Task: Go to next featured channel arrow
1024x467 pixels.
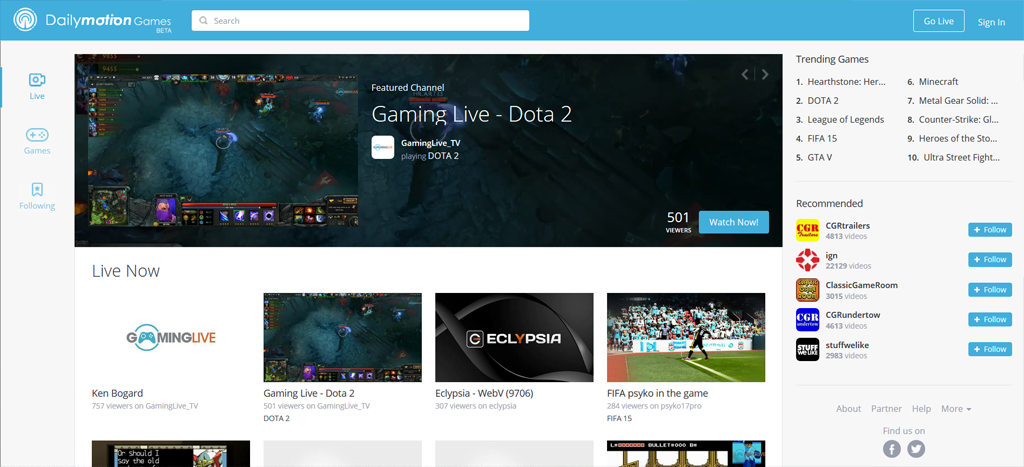Action: [x=765, y=74]
